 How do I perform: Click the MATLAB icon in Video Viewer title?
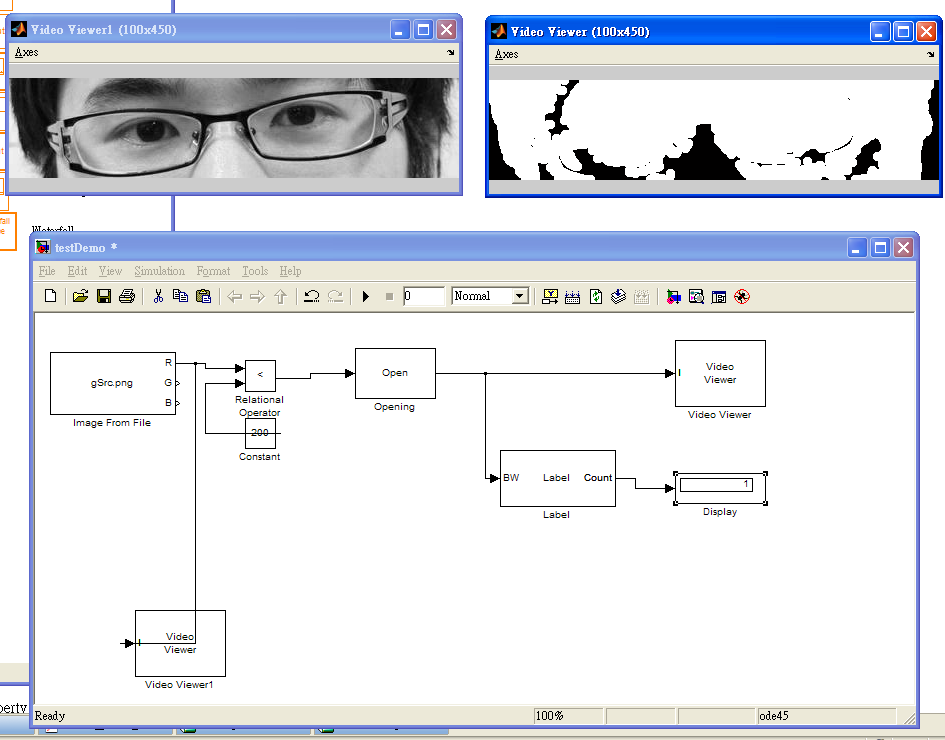pyautogui.click(x=498, y=31)
